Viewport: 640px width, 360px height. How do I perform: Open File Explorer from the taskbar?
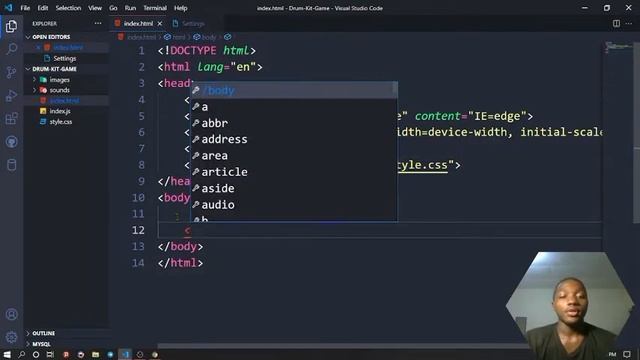click(95, 354)
